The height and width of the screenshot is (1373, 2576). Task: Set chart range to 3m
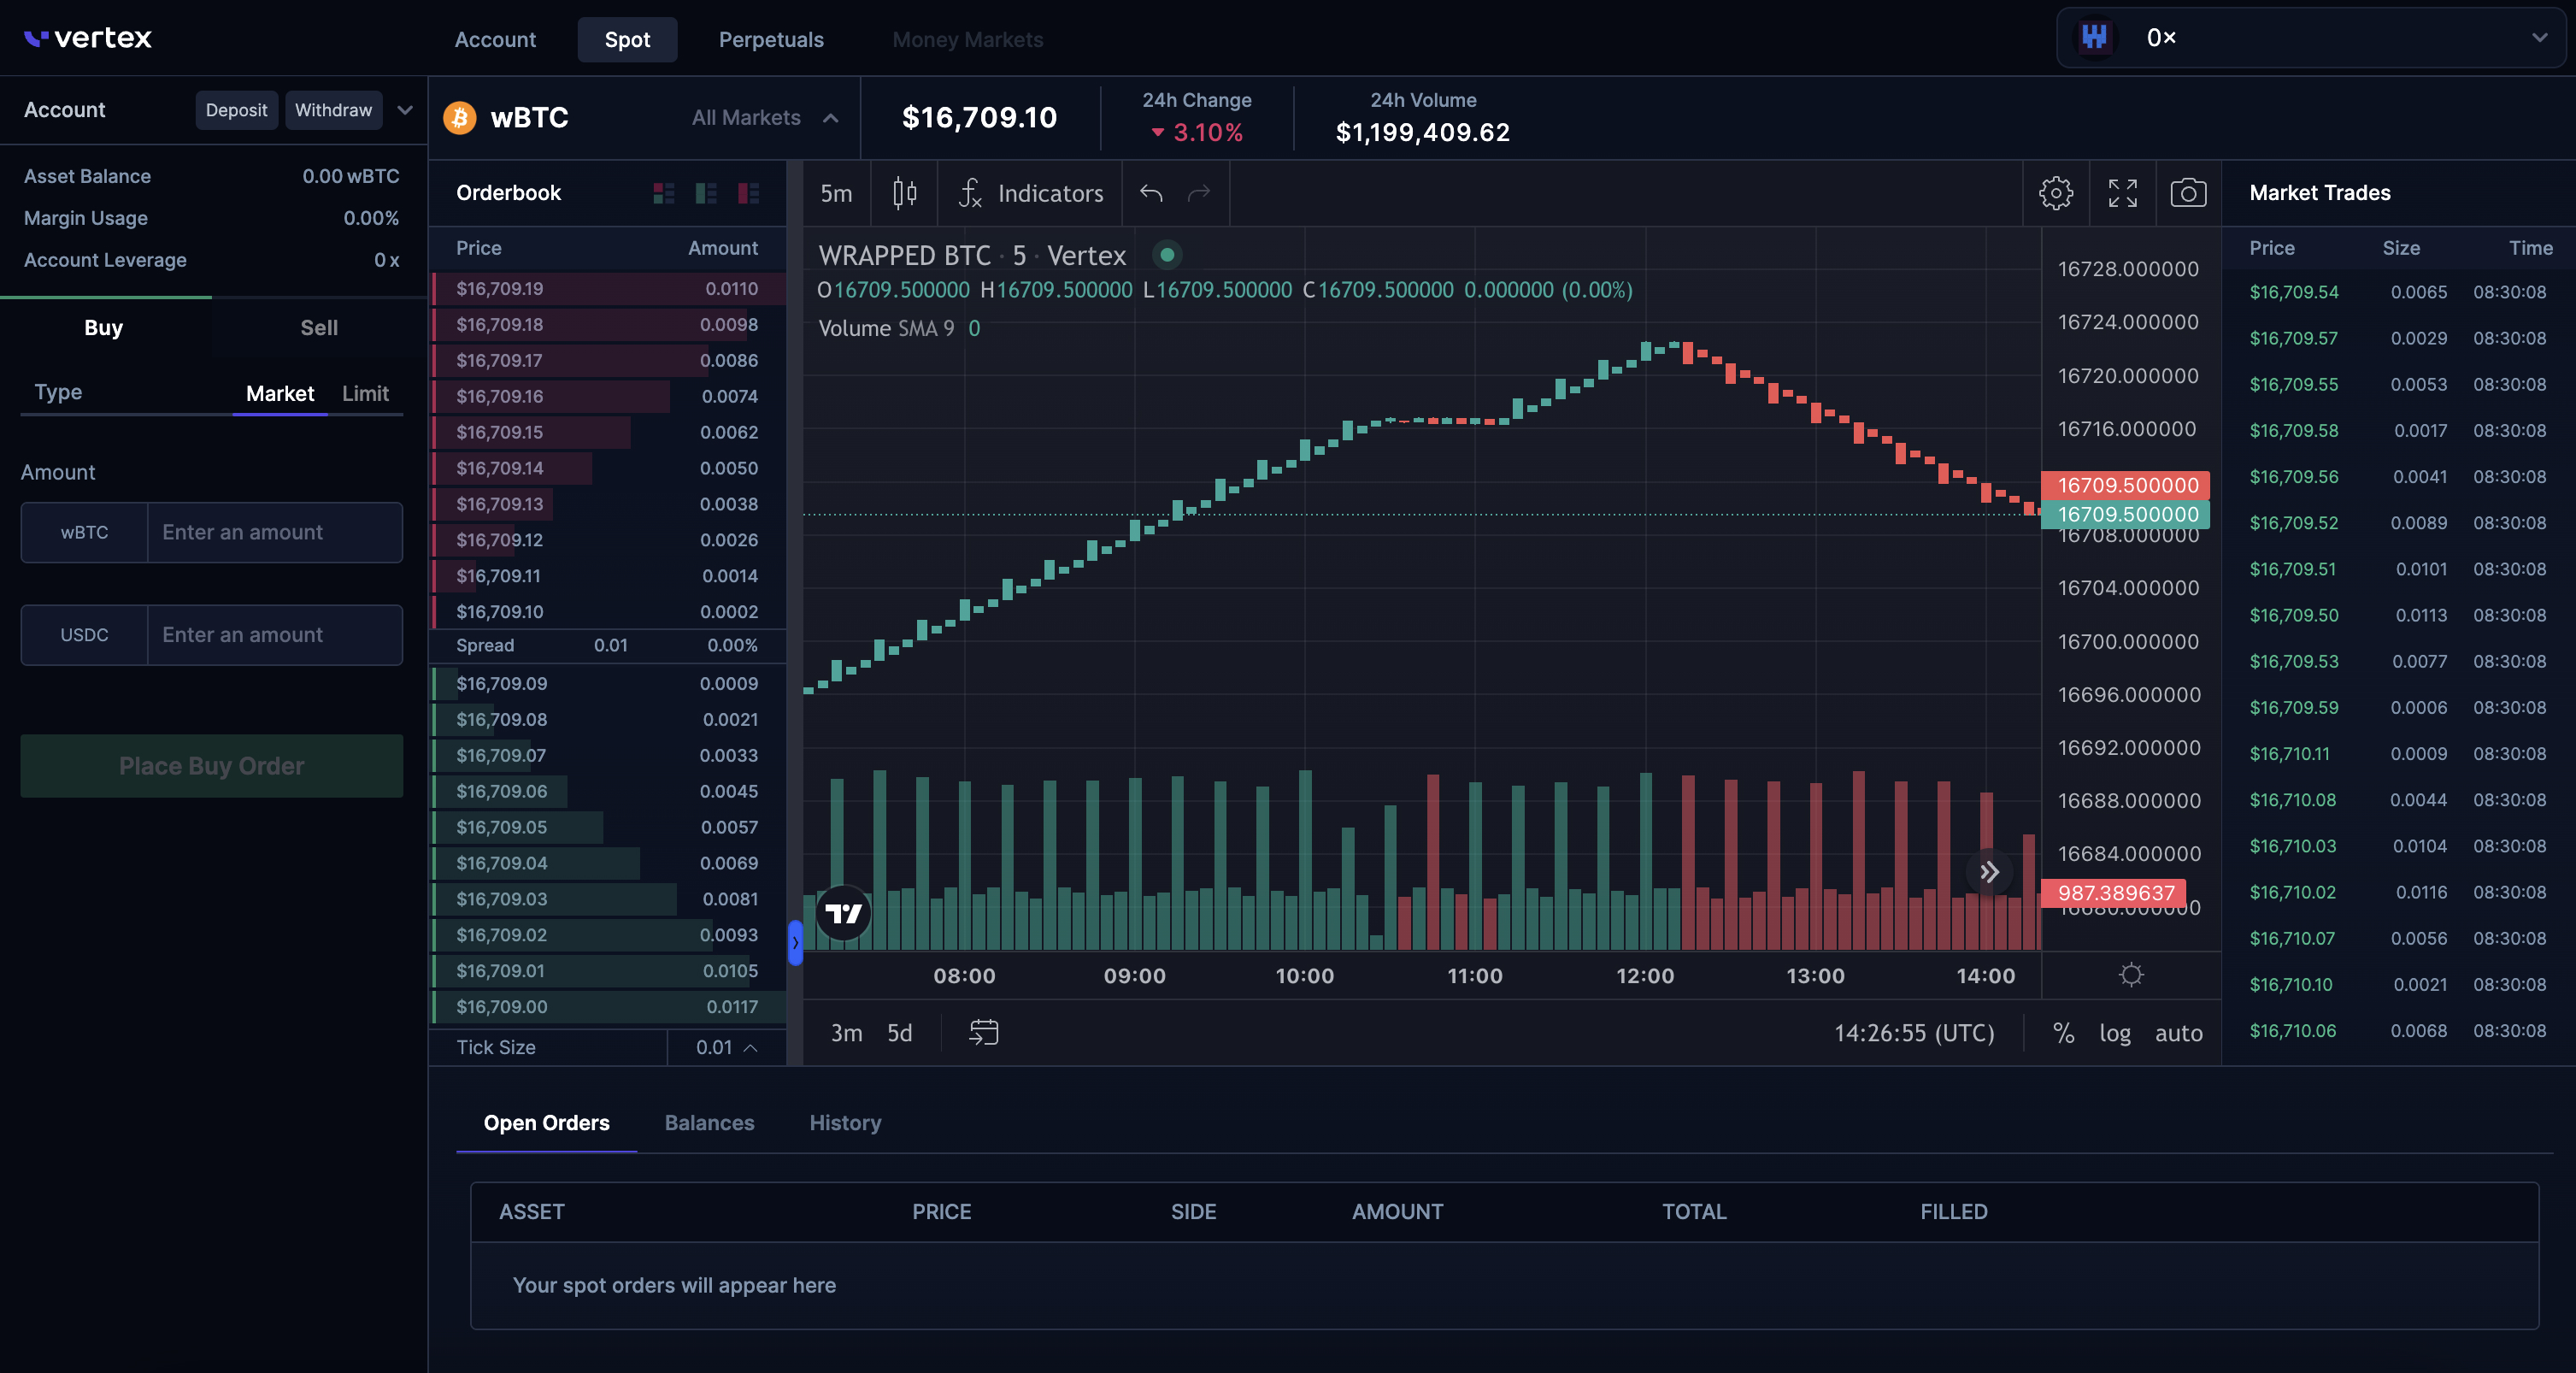pos(846,1033)
